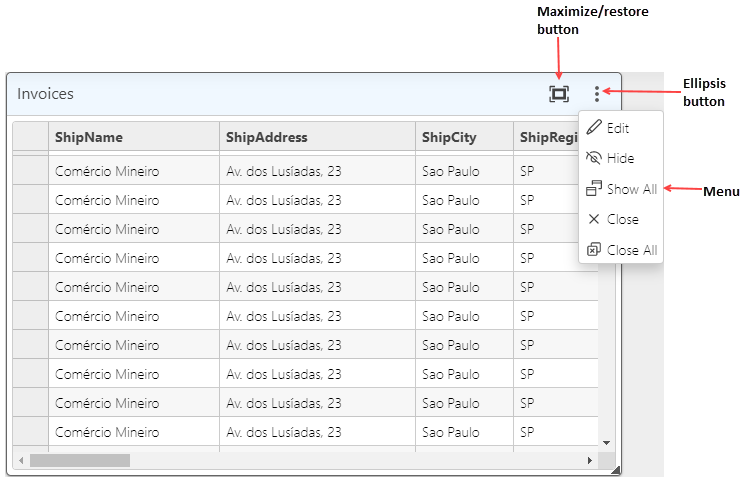Select the first row's header cell

pos(30,171)
